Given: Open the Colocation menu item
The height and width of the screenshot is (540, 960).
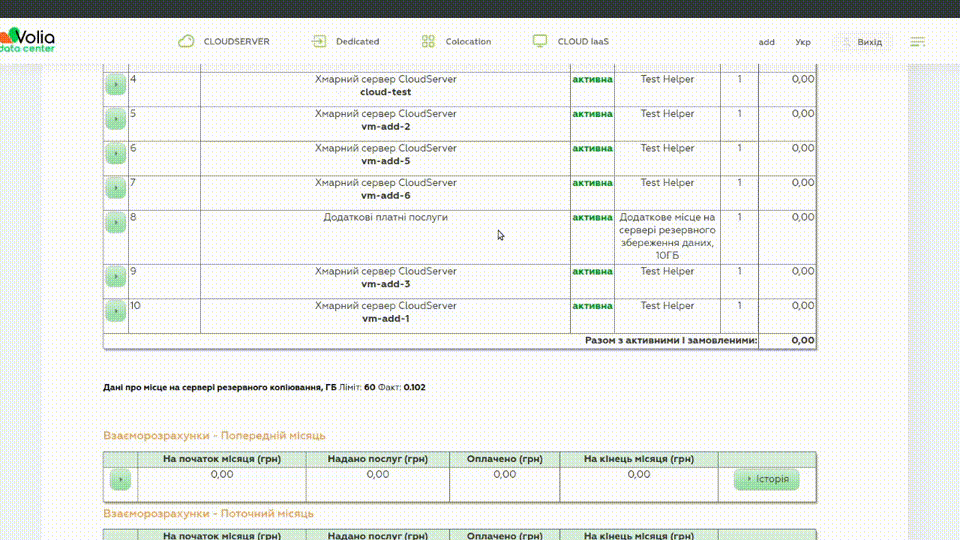Looking at the screenshot, I should (468, 42).
